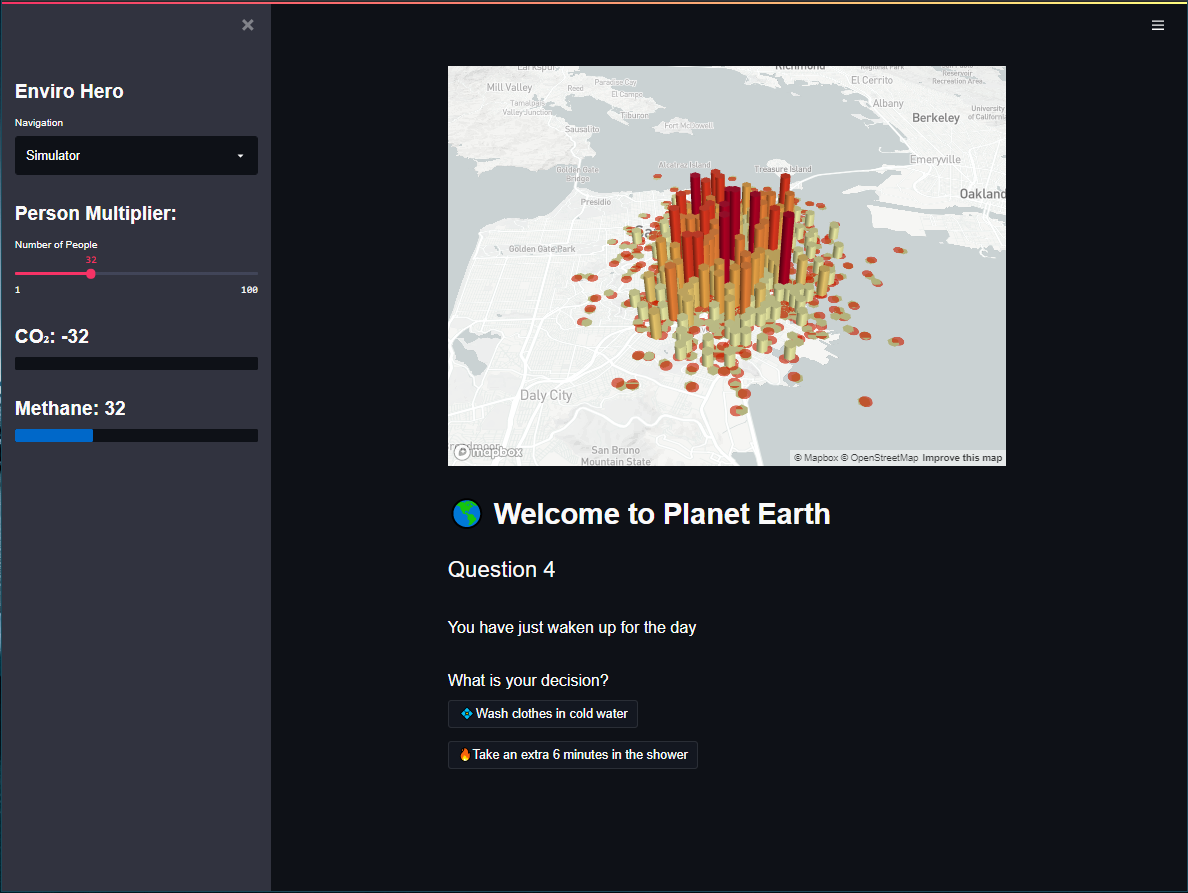Choose Take an extra 6 minutes in the shower

click(x=573, y=754)
